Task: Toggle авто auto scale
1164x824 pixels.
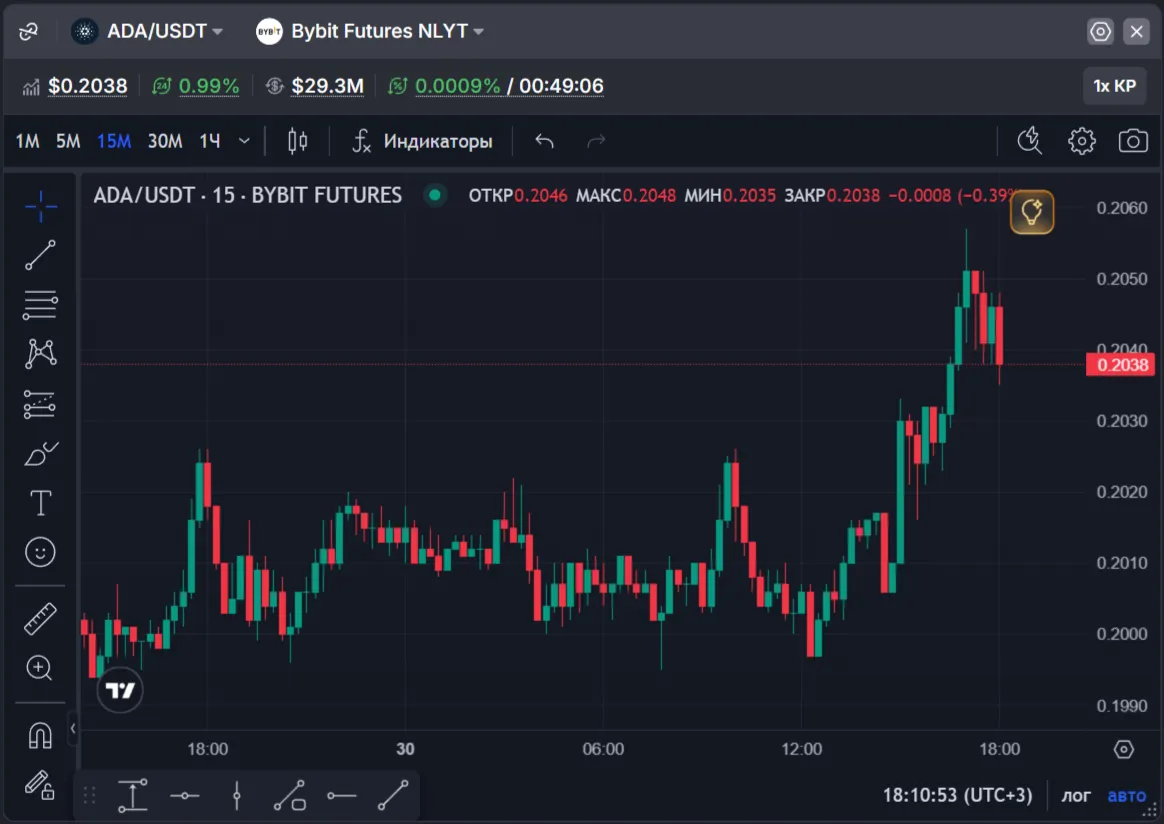Action: click(1127, 795)
